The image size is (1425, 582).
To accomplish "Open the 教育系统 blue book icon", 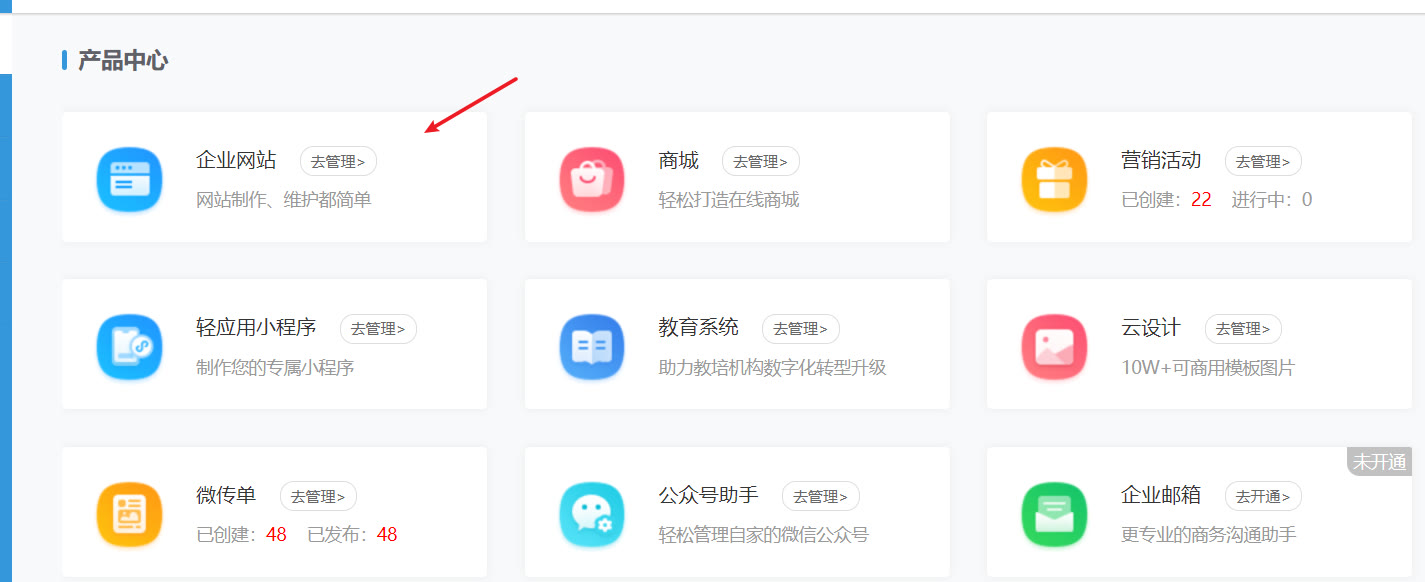I will pyautogui.click(x=592, y=344).
